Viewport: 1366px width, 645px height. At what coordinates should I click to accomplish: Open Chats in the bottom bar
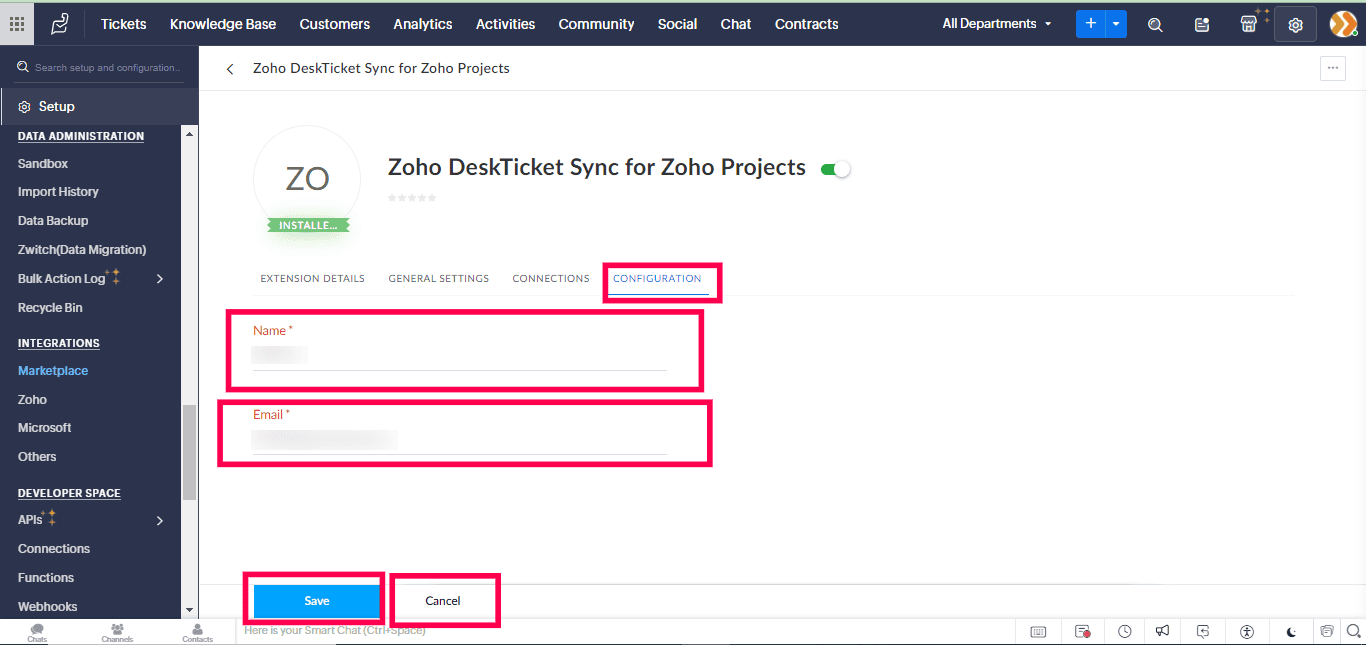[37, 632]
